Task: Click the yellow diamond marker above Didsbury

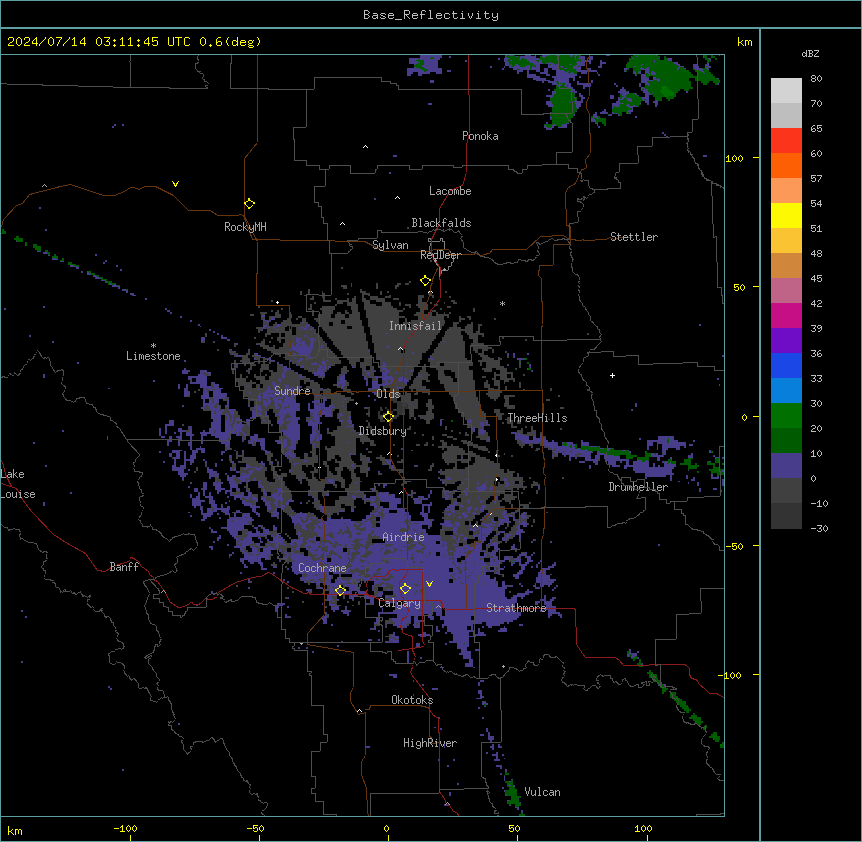Action: pos(388,416)
